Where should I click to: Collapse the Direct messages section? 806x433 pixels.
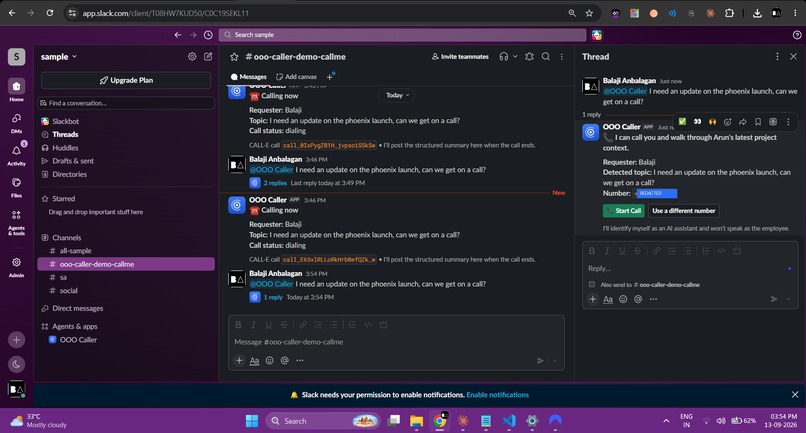(77, 309)
